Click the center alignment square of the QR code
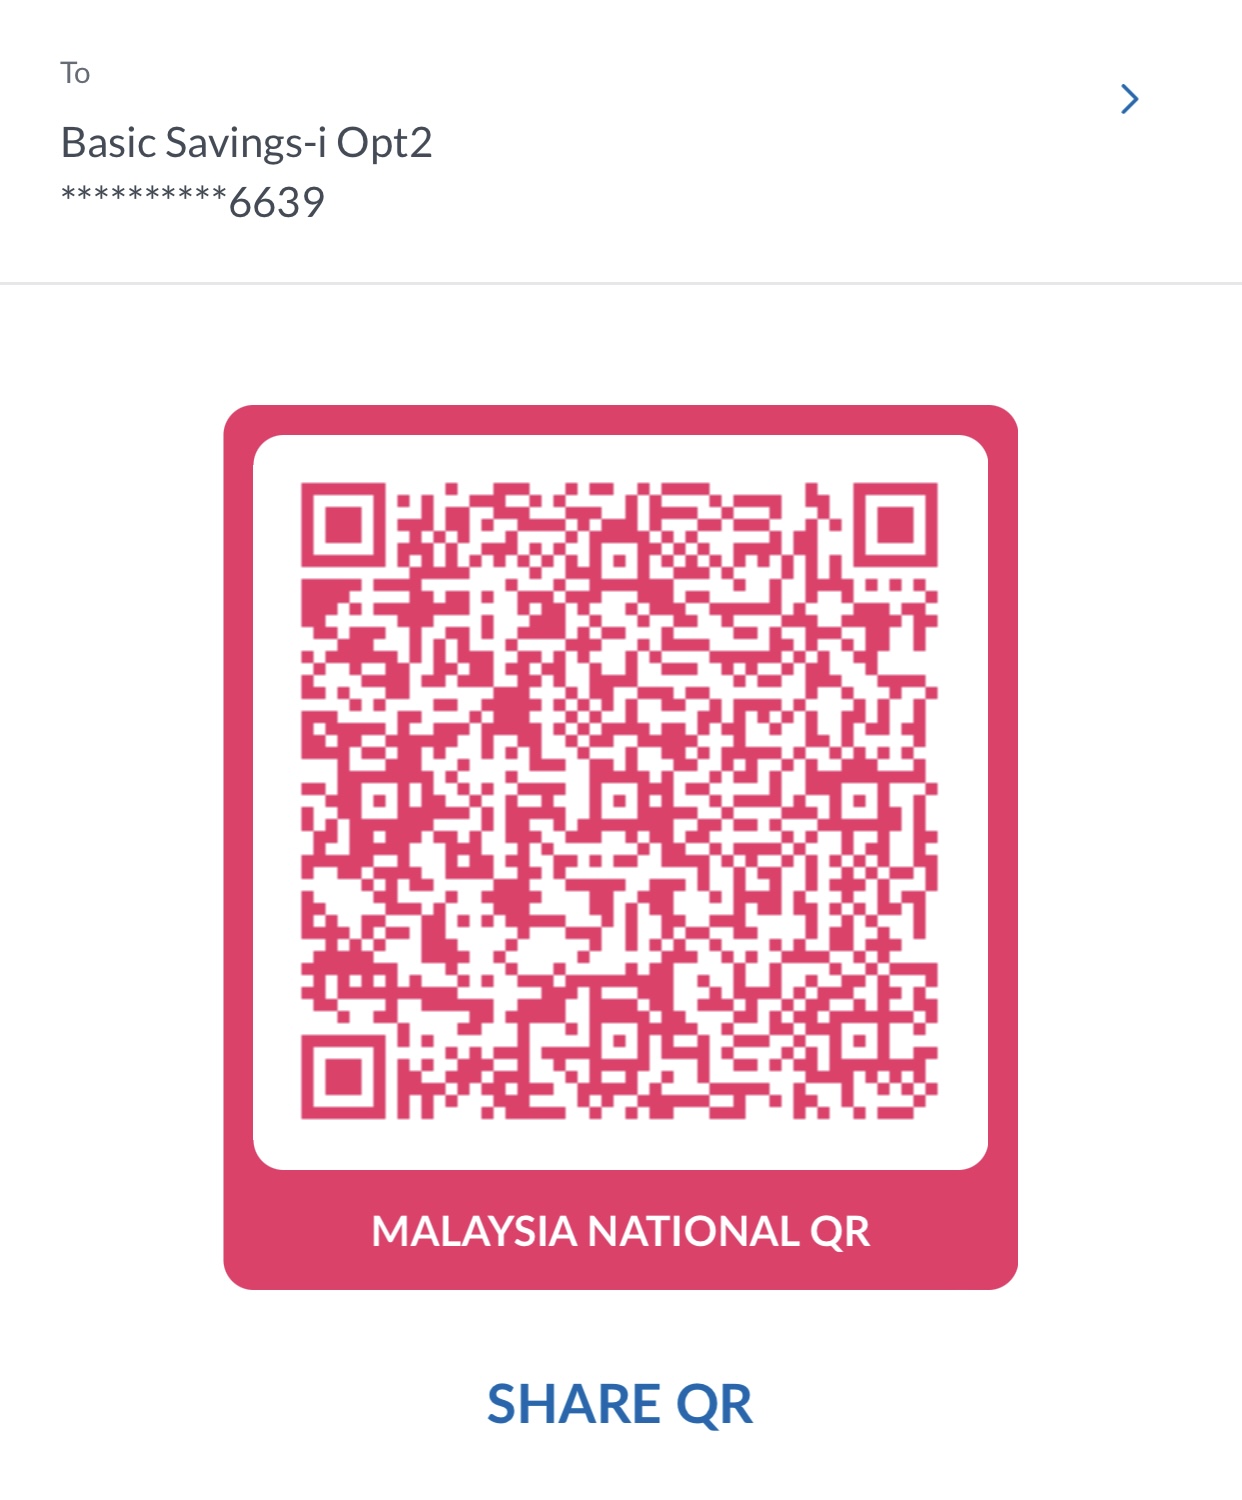Viewport: 1242px width, 1500px height. click(620, 801)
